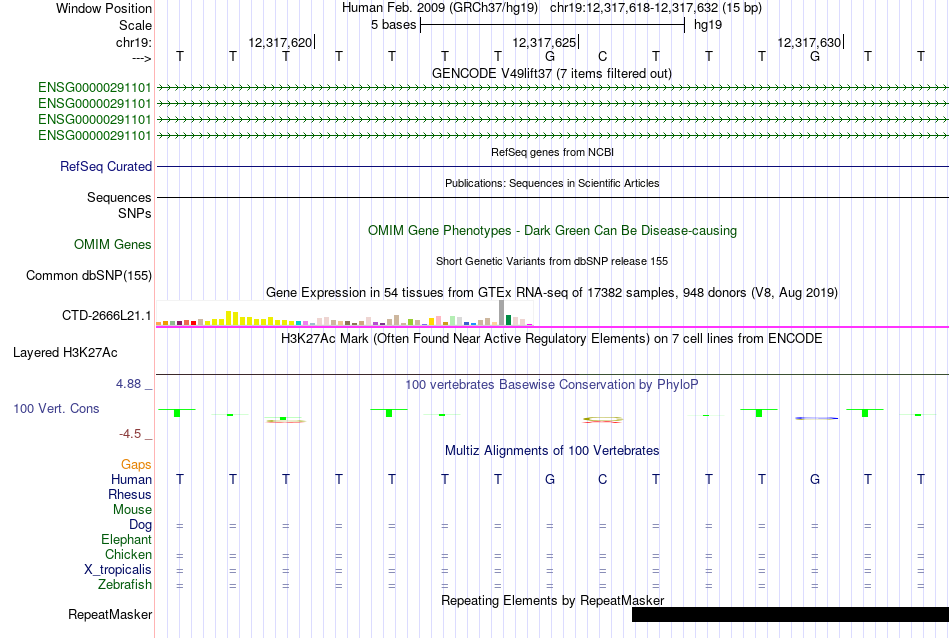Viewport: 950px width, 638px height.
Task: Click the 12,317,625 coordinate marker
Action: point(545,42)
